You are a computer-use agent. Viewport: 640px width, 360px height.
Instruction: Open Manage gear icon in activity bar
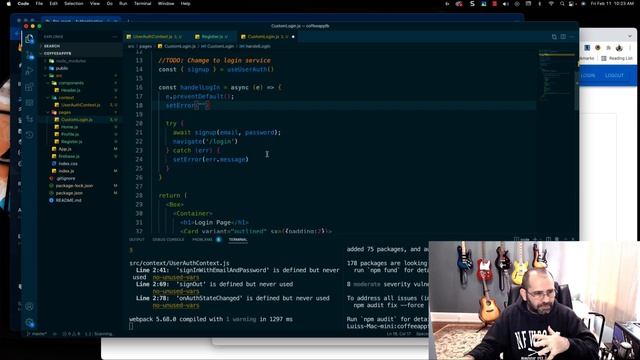pos(29,323)
